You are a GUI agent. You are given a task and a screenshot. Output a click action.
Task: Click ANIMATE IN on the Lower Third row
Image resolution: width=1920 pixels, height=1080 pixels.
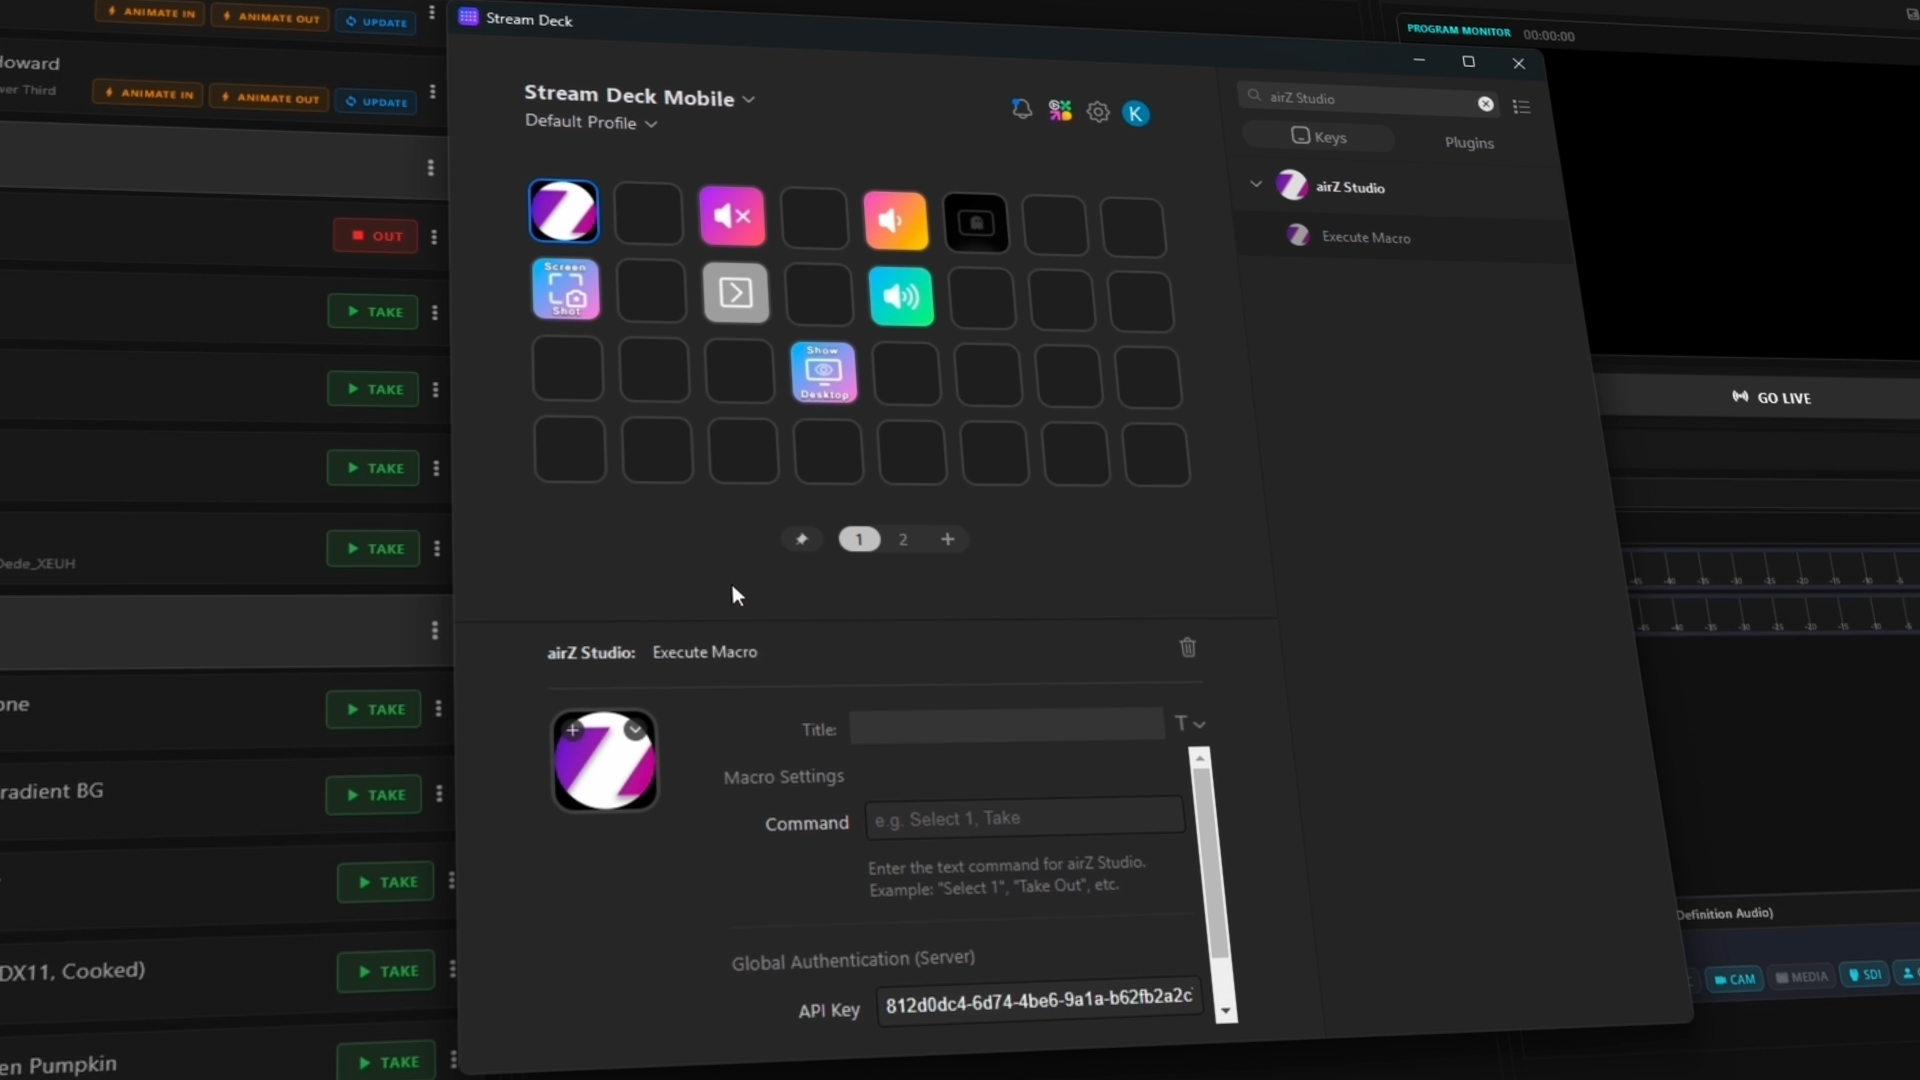coord(148,94)
